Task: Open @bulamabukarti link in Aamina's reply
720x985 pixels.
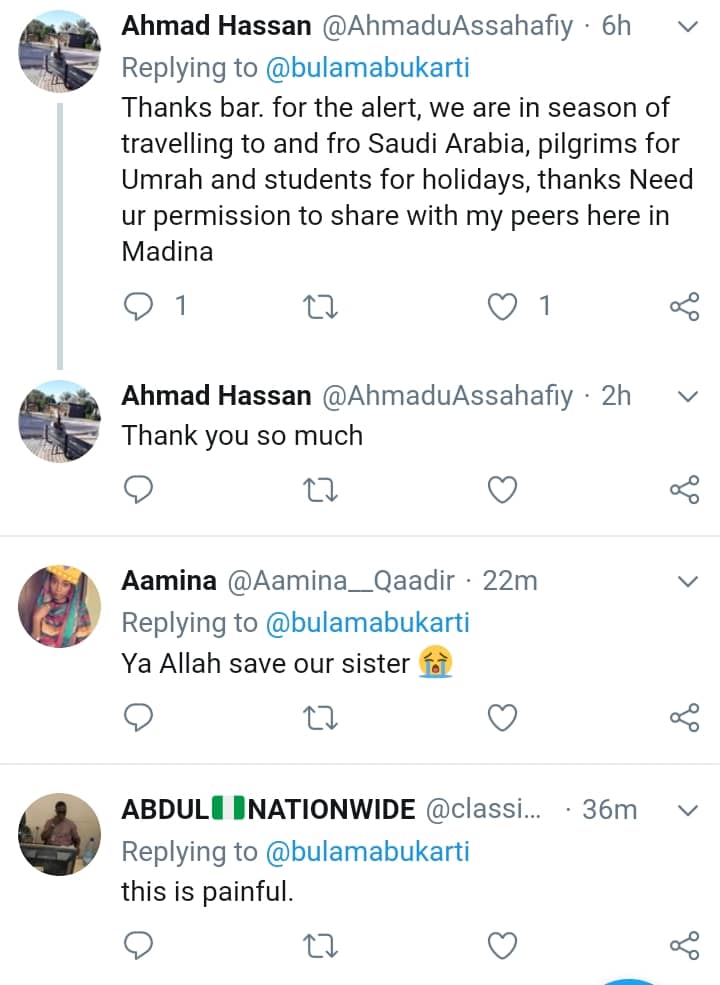Action: pos(367,623)
